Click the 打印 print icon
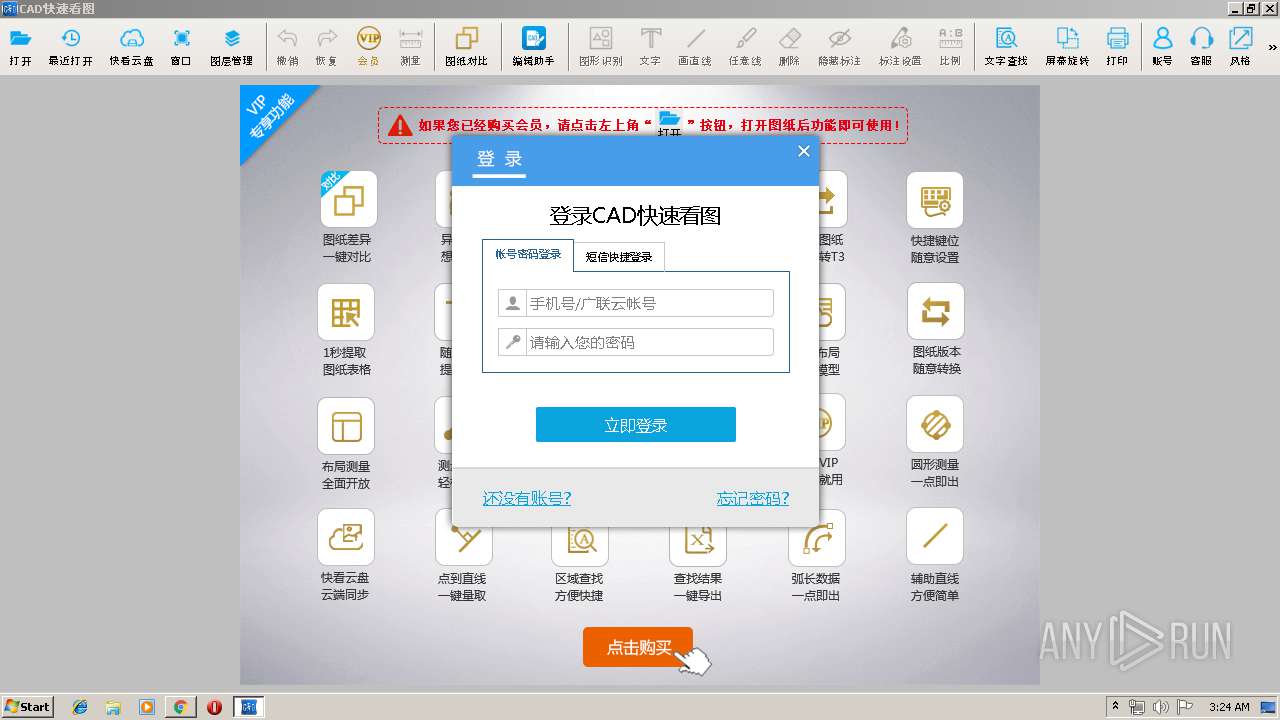Screen dimensions: 1280x720 1117,47
